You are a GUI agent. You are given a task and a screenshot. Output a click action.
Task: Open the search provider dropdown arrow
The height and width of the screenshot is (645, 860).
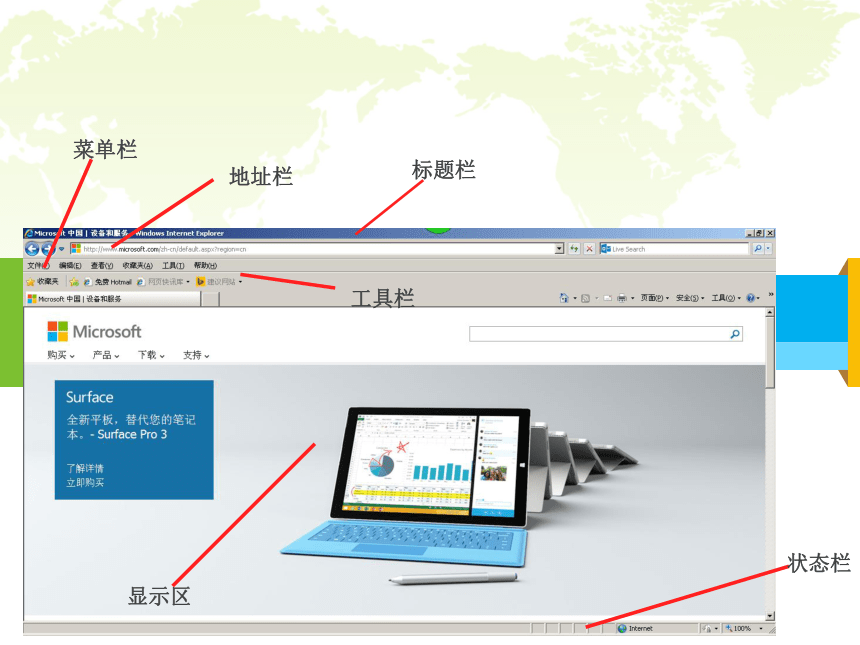click(x=768, y=249)
